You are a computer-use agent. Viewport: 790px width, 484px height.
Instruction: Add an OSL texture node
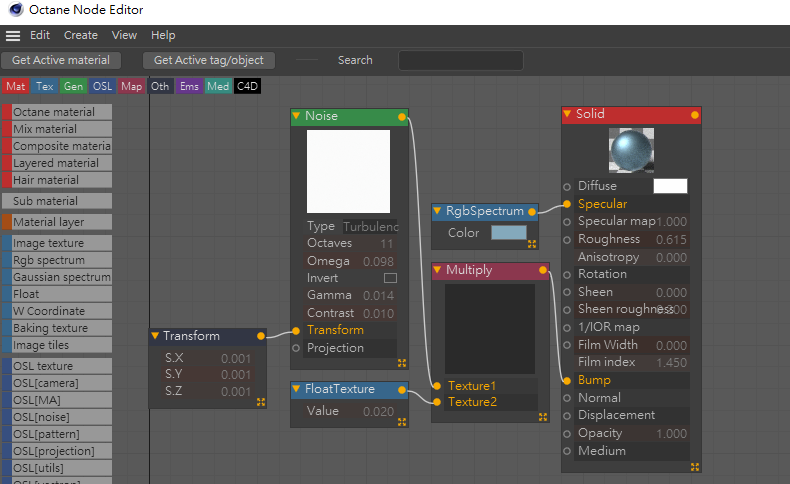pyautogui.click(x=57, y=366)
